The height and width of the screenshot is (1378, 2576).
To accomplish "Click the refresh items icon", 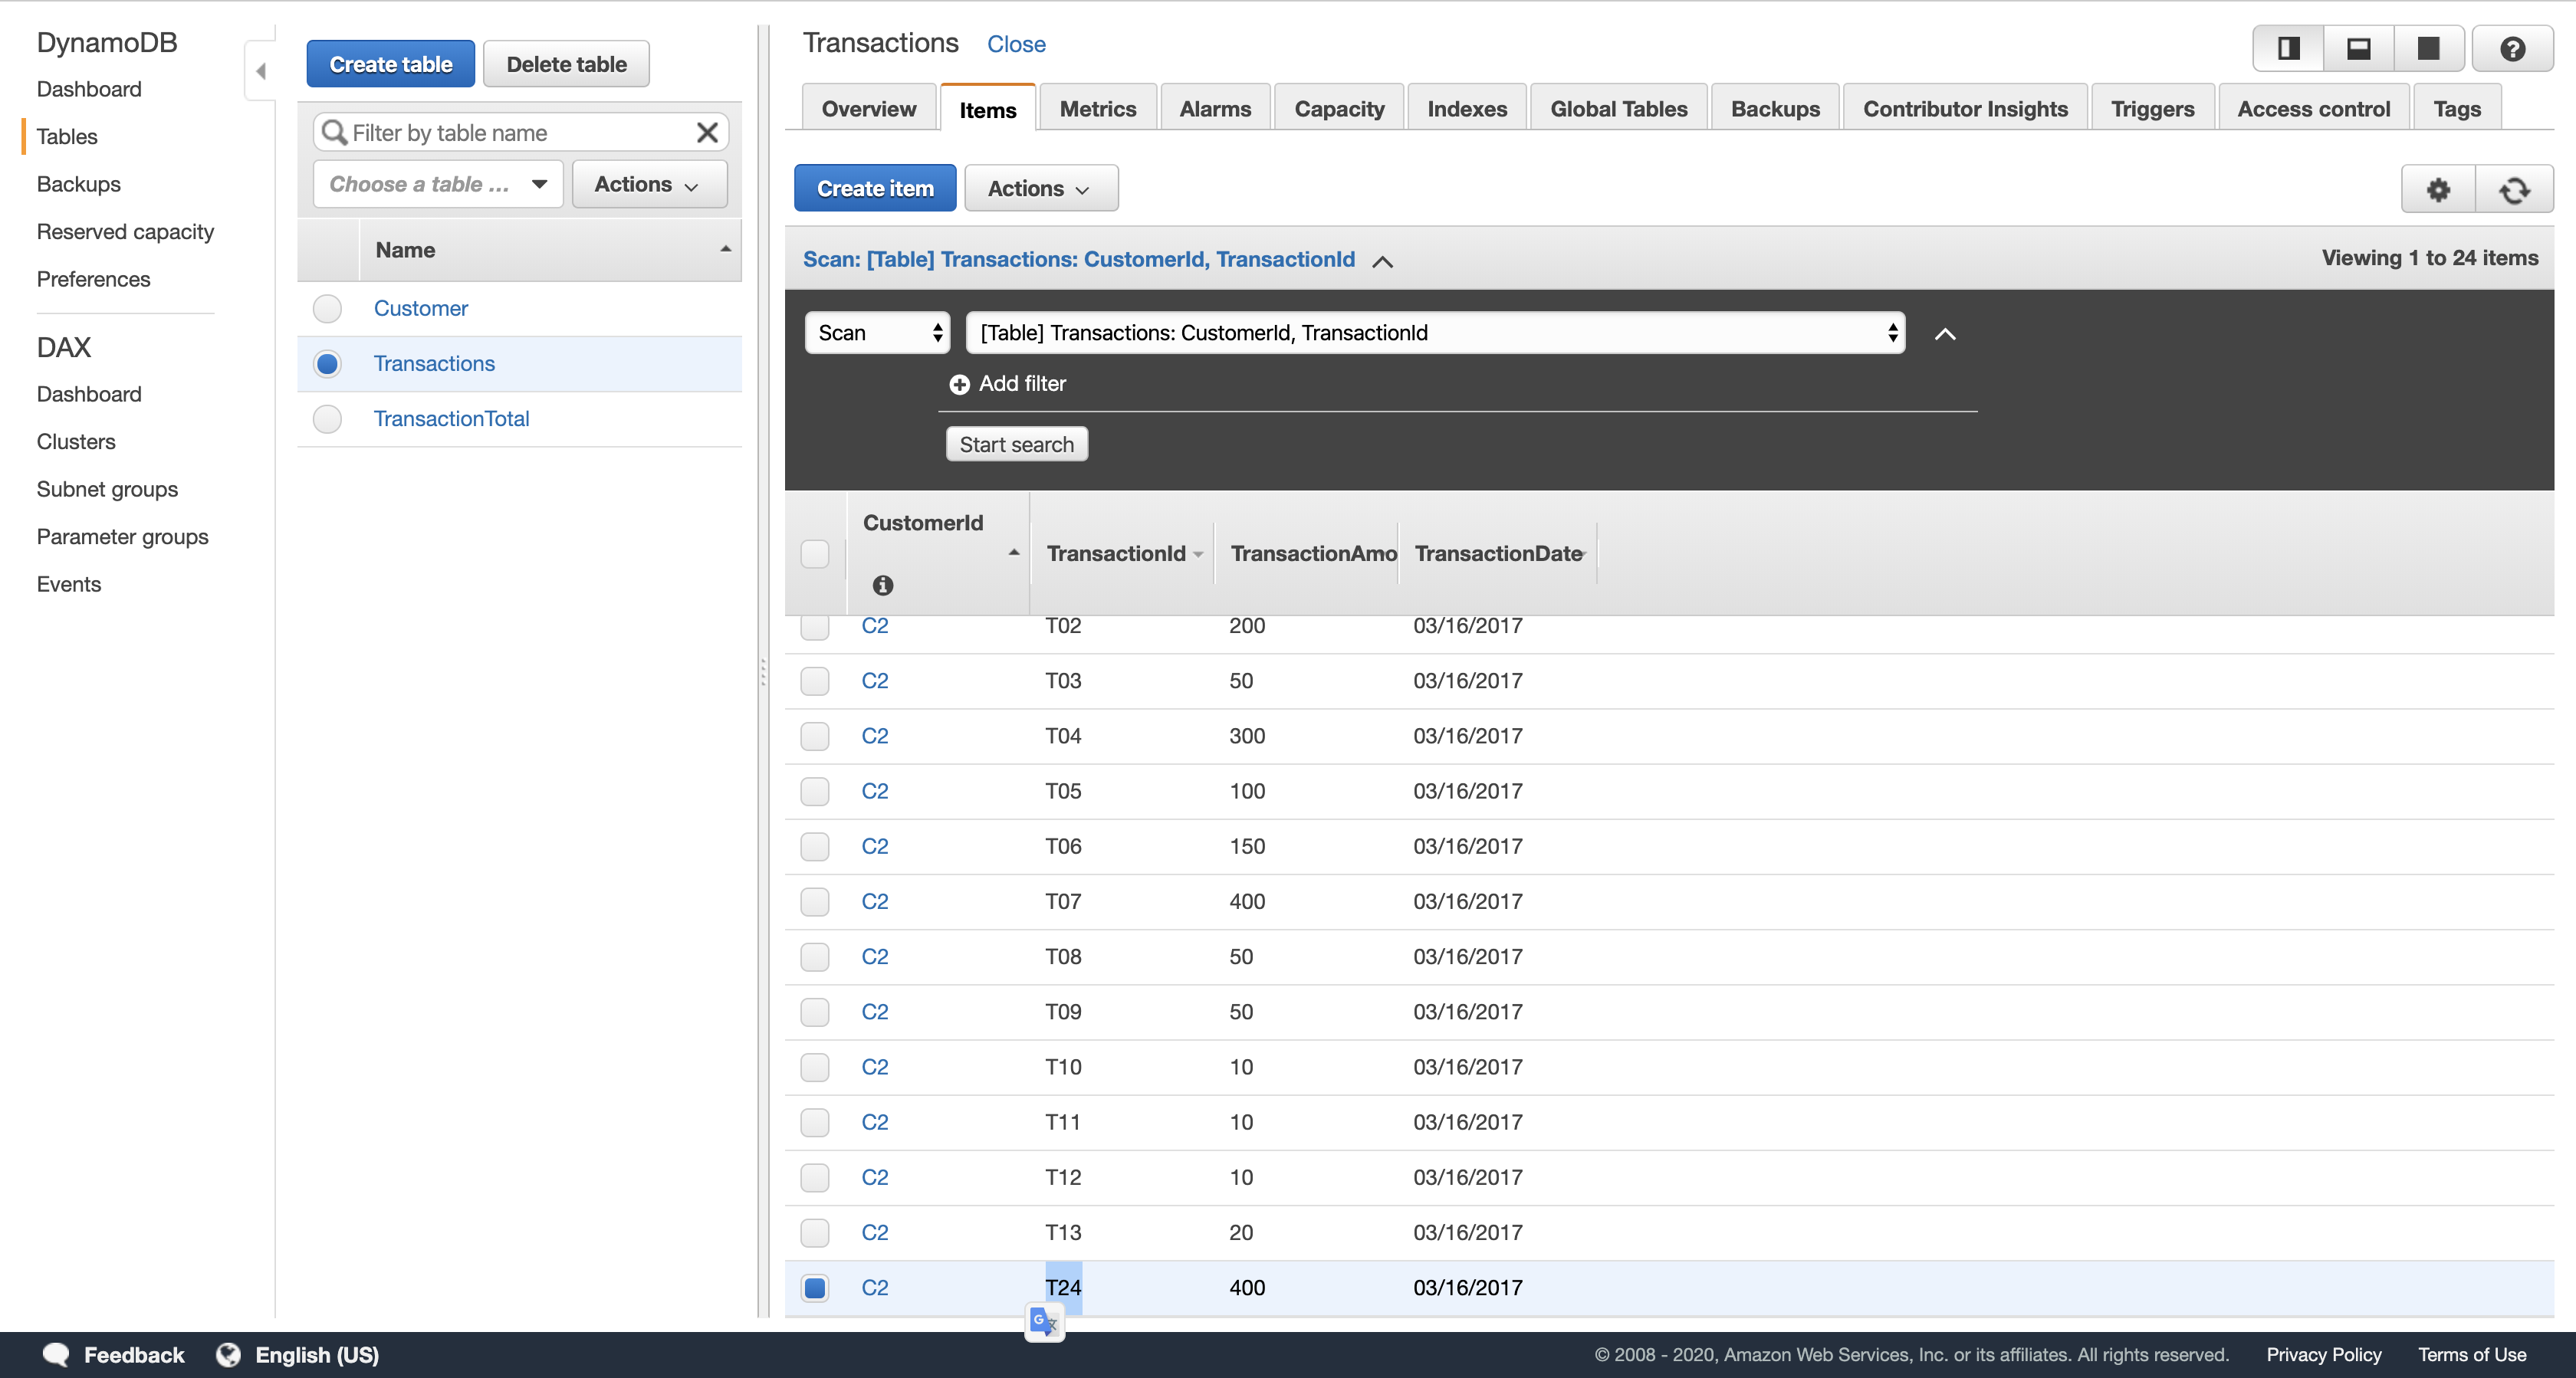I will (2514, 189).
